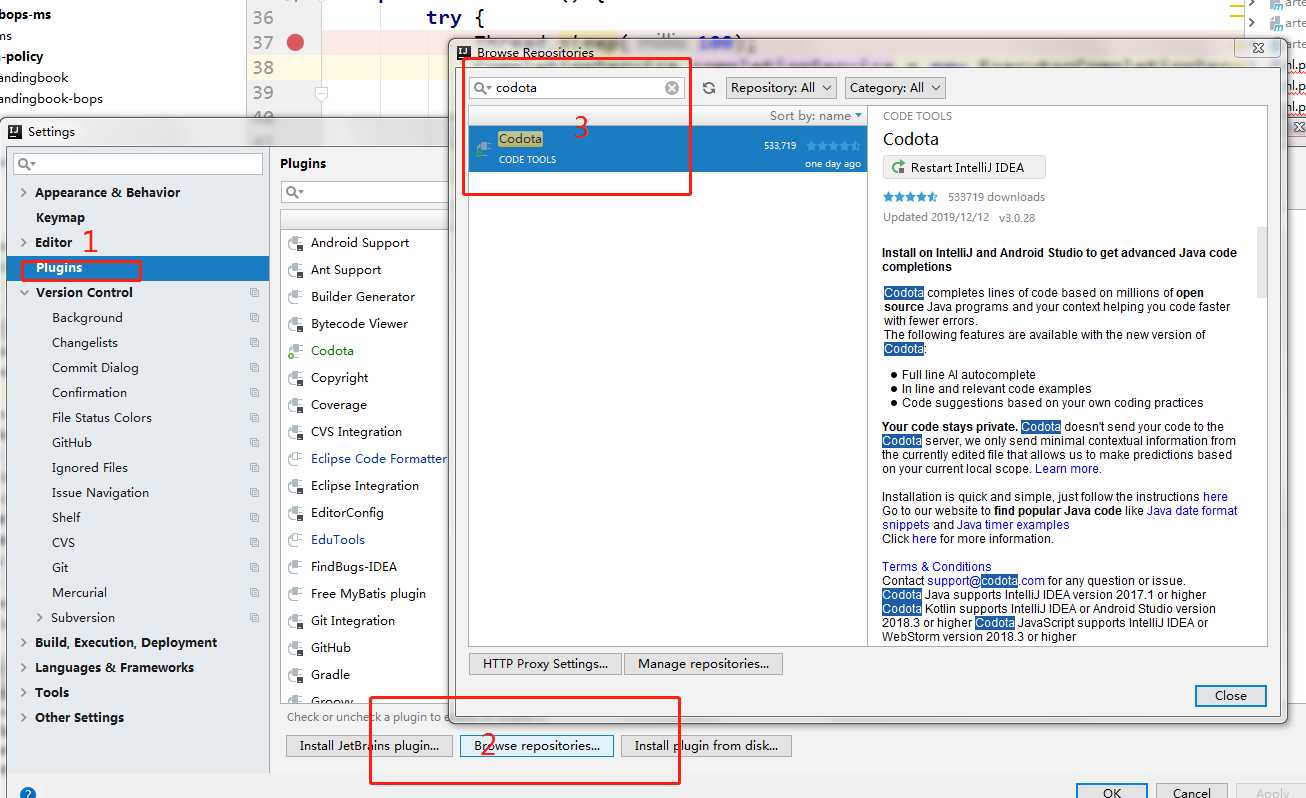1306x798 pixels.
Task: Click the EditorConfig plugin icon
Action: (x=295, y=513)
